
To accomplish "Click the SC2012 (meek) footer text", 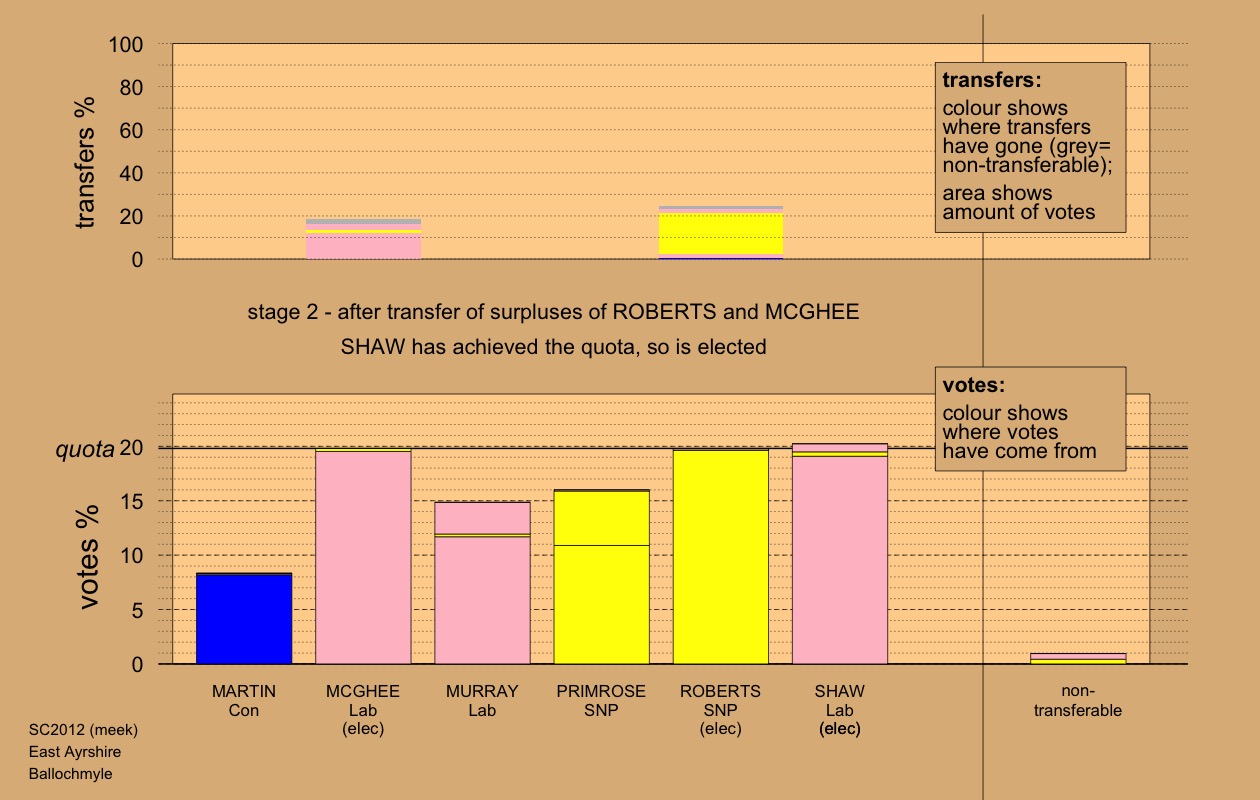I will point(84,730).
